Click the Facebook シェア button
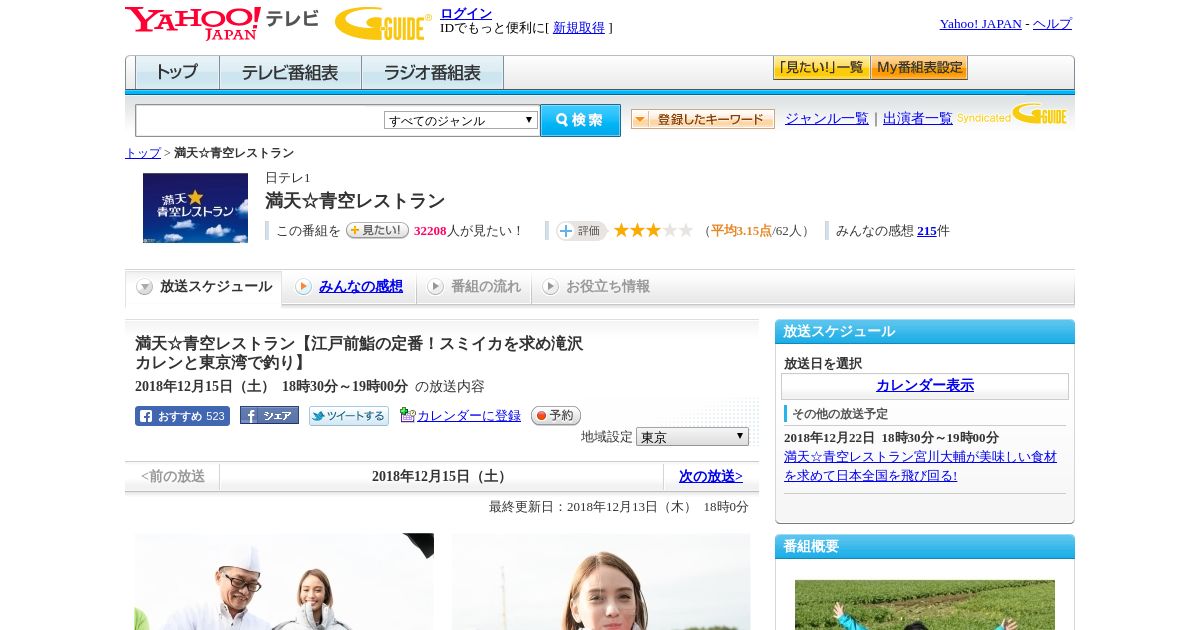Image resolution: width=1200 pixels, height=630 pixels. coord(269,416)
